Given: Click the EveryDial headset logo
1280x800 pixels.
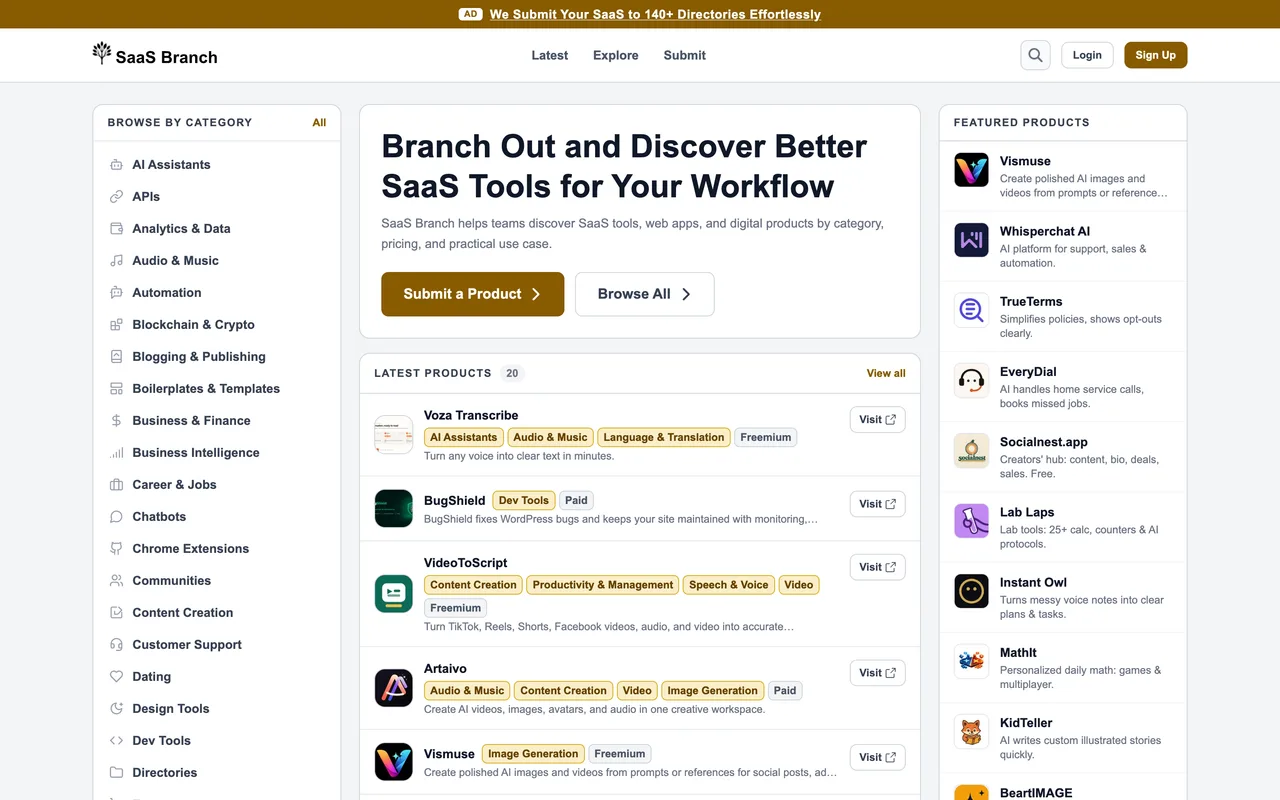Looking at the screenshot, I should point(971,380).
